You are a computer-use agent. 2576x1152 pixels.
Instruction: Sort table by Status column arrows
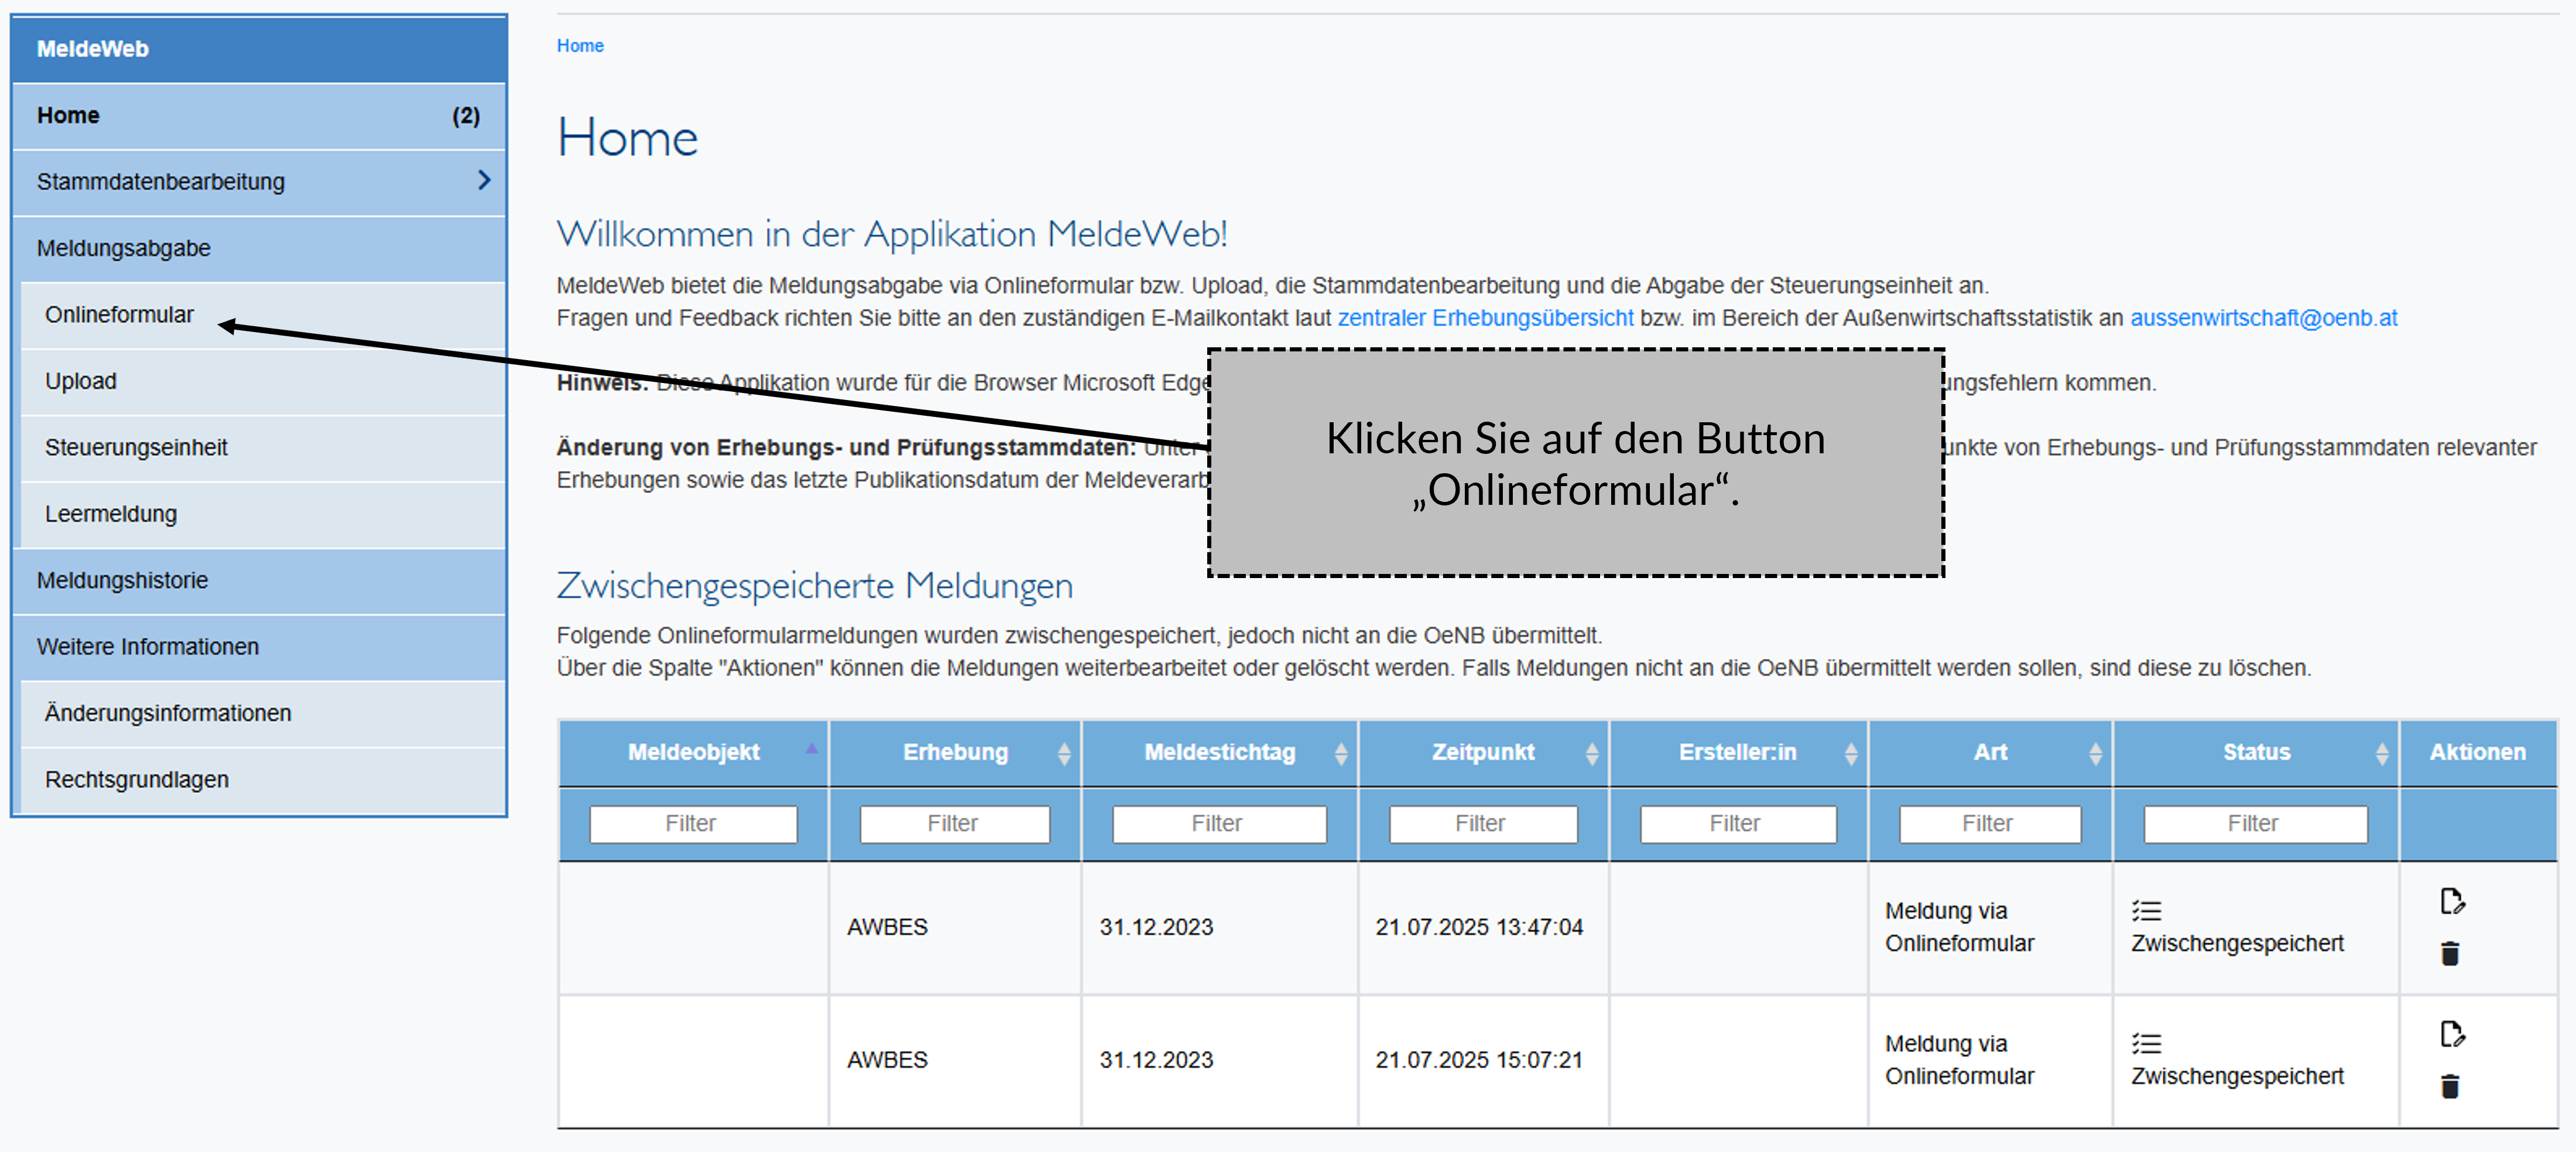pyautogui.click(x=2382, y=753)
